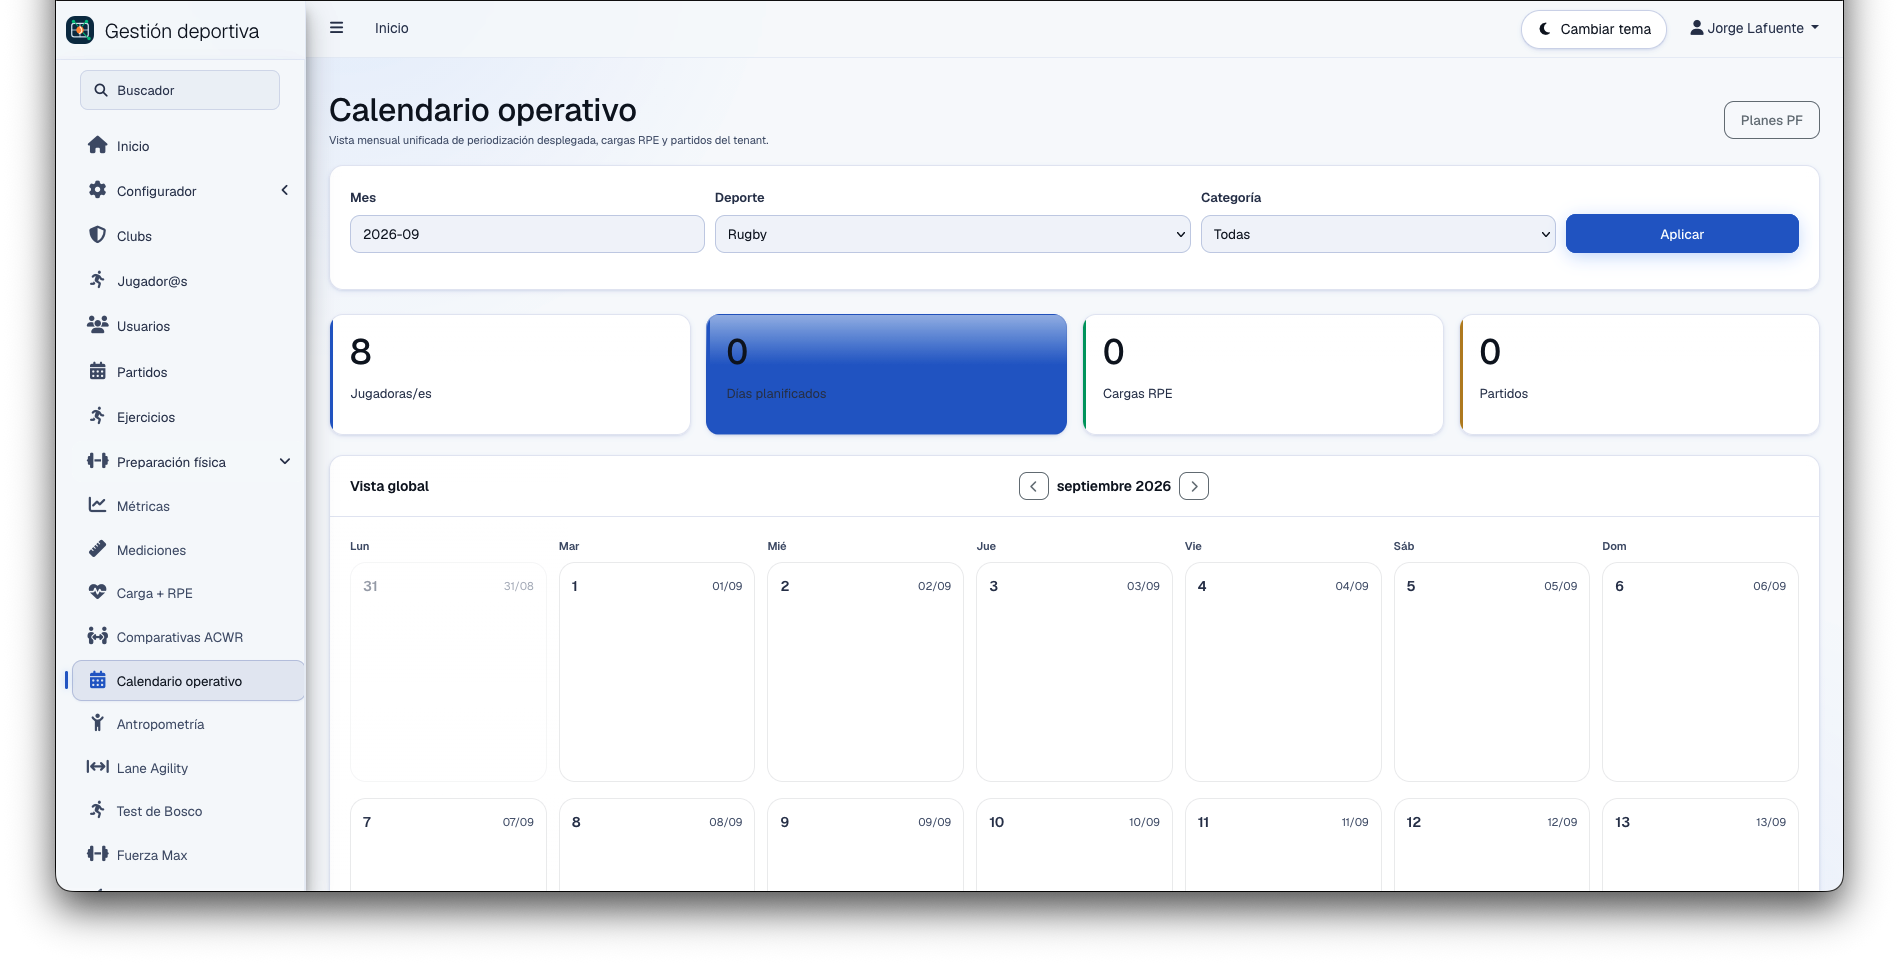Open Clubs via its shield icon

(97, 235)
